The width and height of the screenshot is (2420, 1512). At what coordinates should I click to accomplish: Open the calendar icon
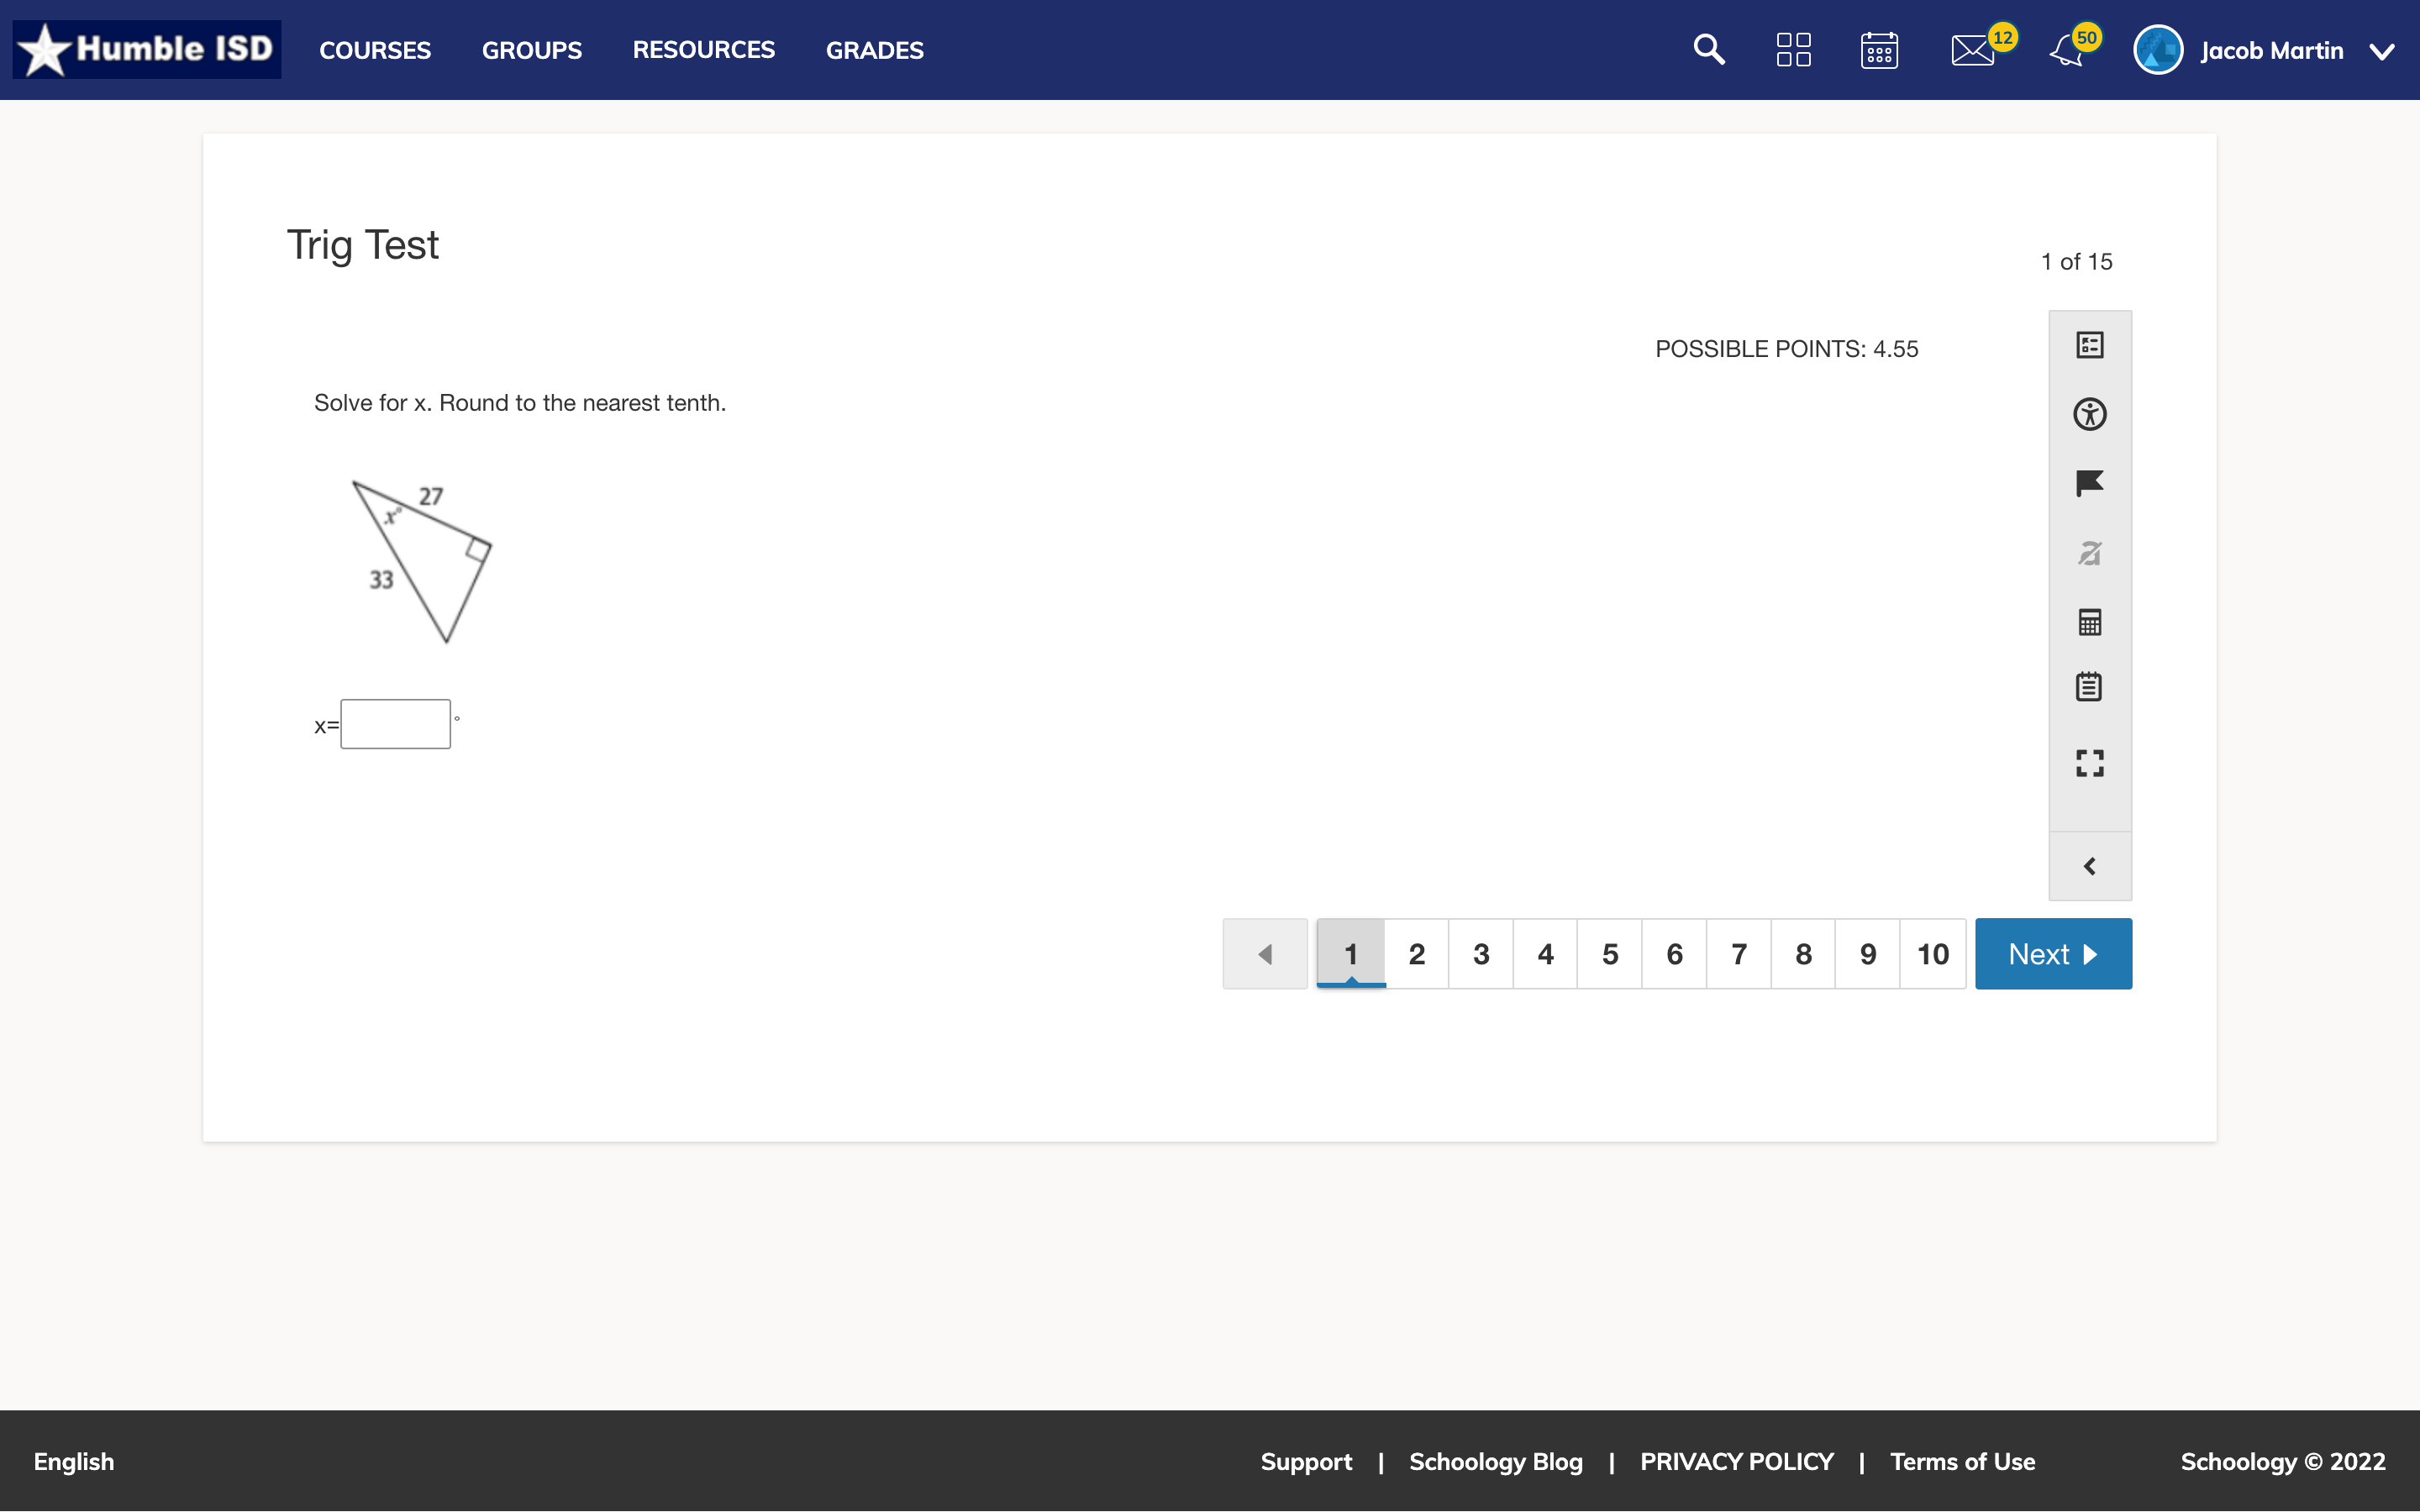[x=1879, y=50]
